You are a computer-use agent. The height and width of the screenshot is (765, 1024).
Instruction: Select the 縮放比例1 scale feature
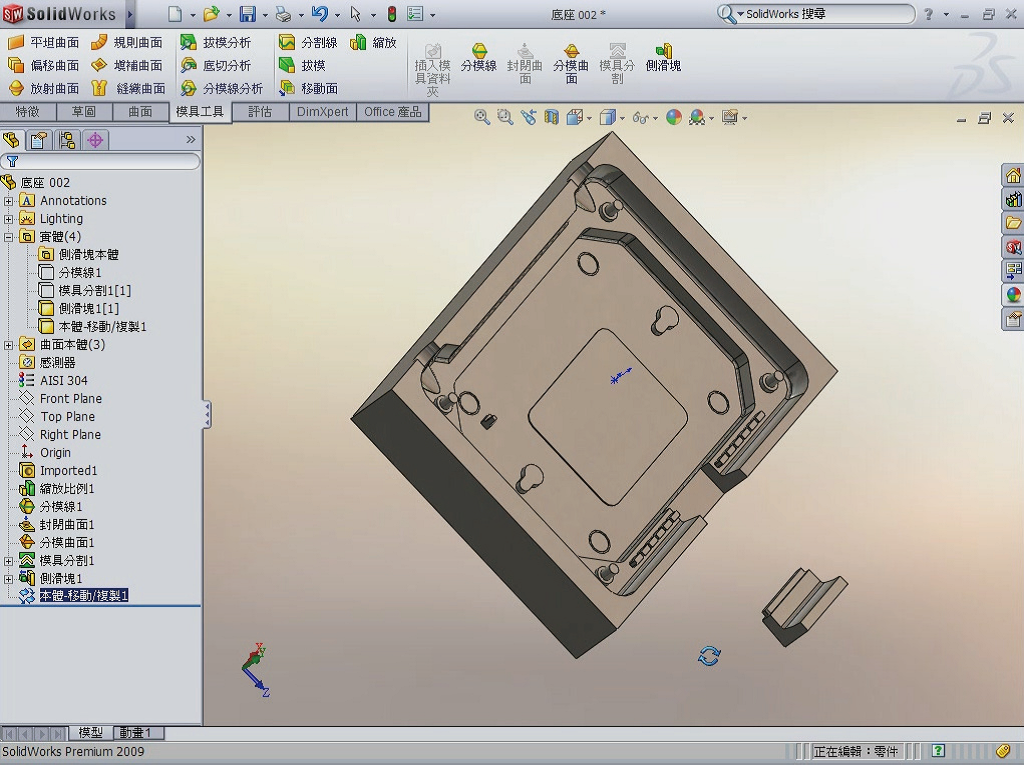67,489
